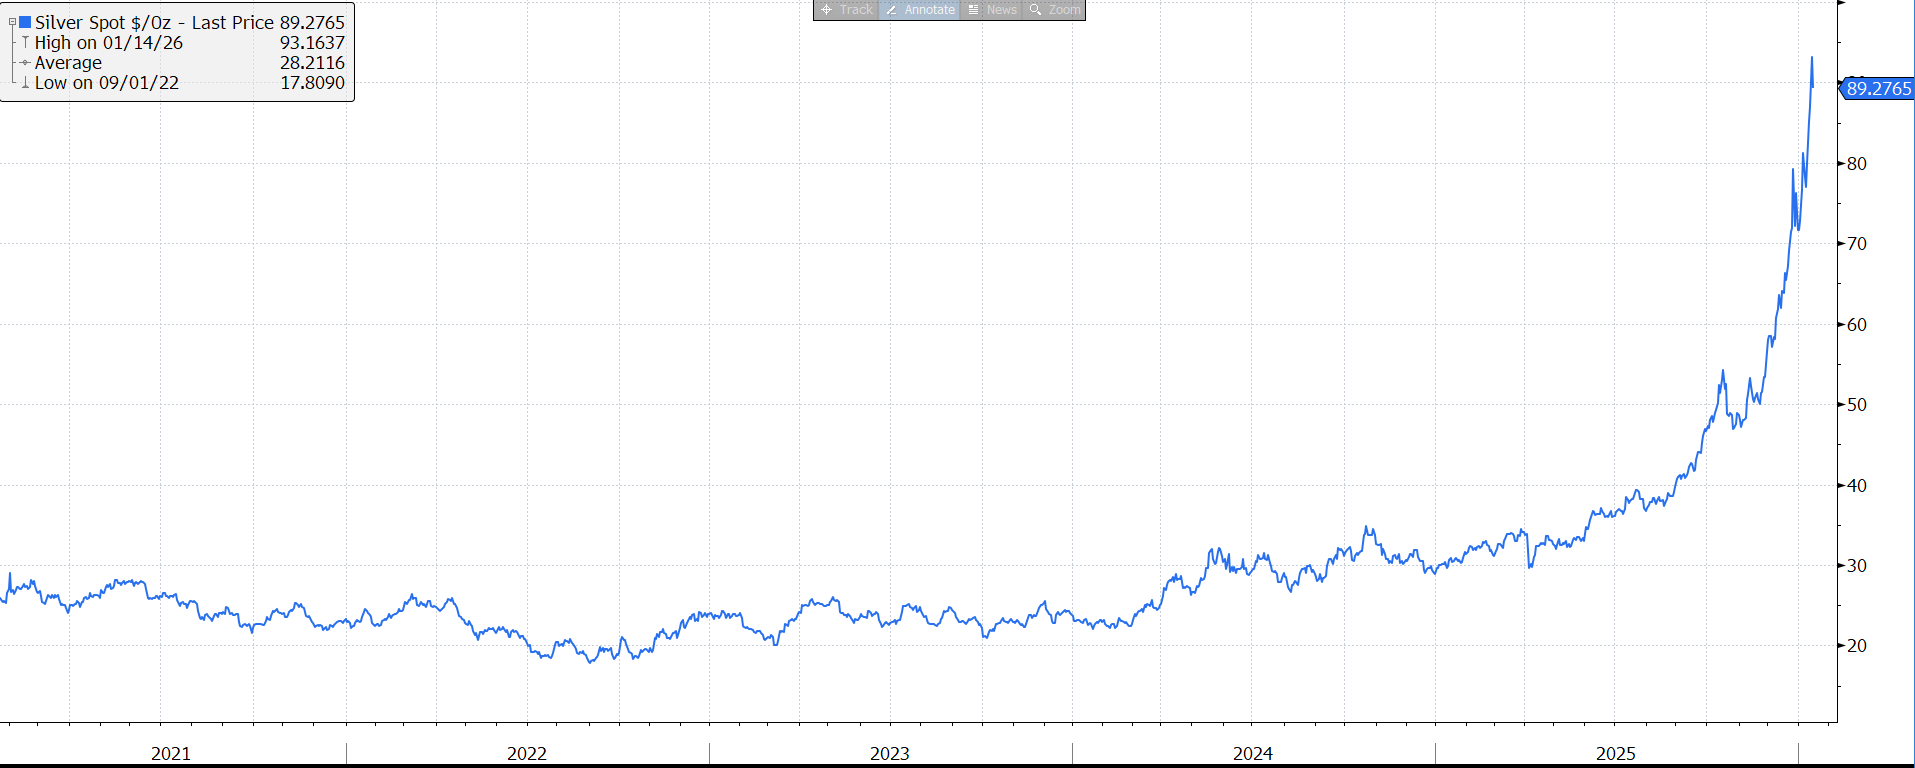
Task: Select the Annotate pencil tool
Action: click(x=919, y=10)
